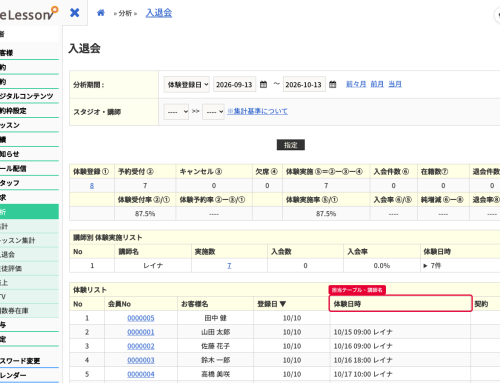This screenshot has width=500, height=383.
Task: Select スタッフ in the sidebar menu
Action: [x=29, y=183]
